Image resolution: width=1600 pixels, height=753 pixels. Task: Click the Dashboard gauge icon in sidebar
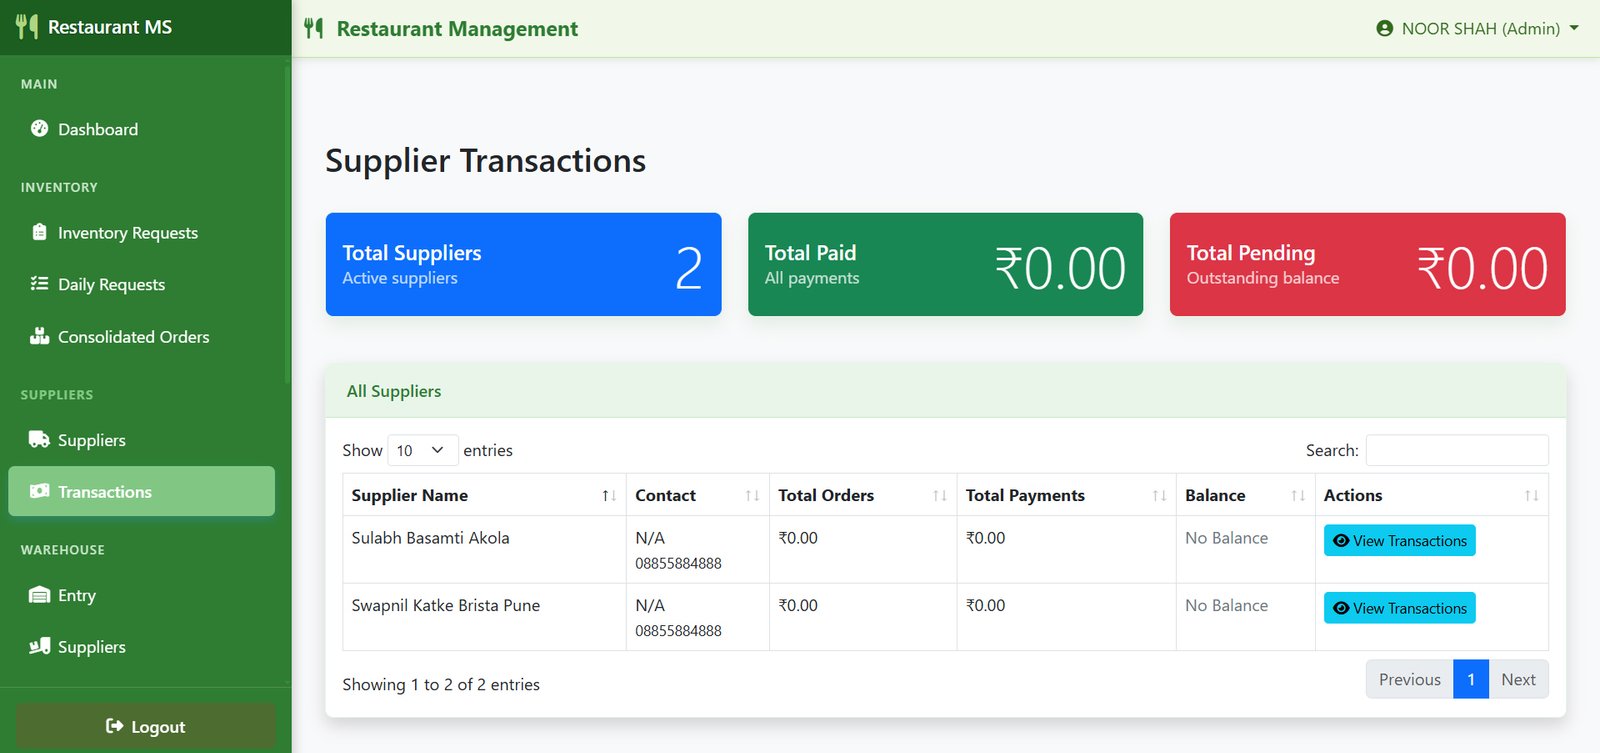coord(39,128)
